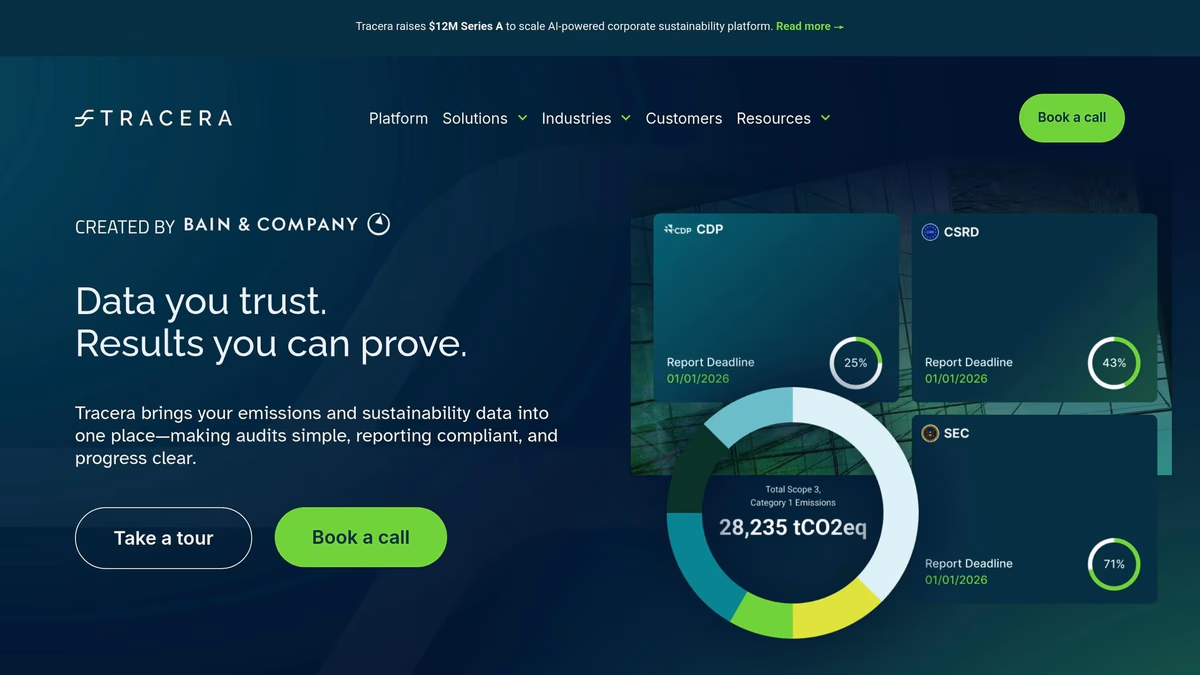The width and height of the screenshot is (1200, 675).
Task: Click the Bain & Company compass icon
Action: (379, 224)
